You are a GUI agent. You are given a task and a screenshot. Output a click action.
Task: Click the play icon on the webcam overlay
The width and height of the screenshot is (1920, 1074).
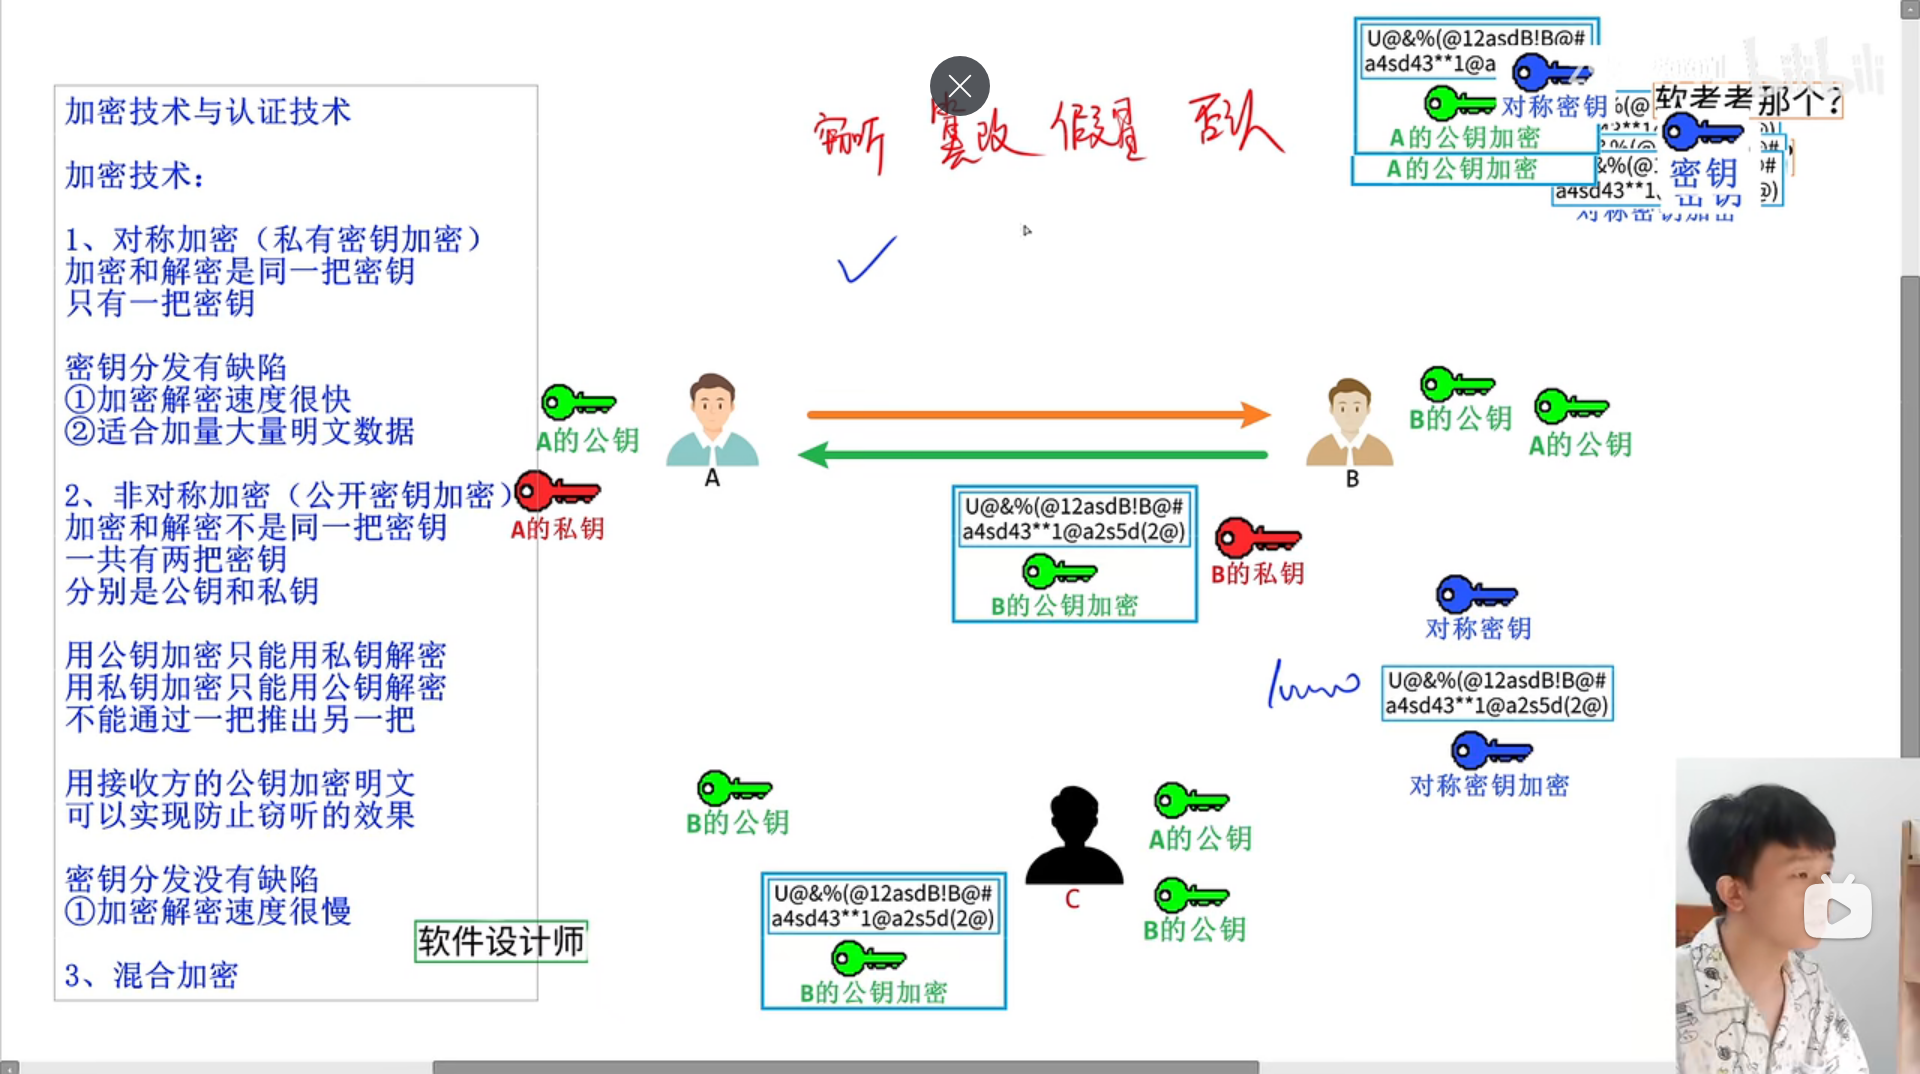tap(1837, 910)
